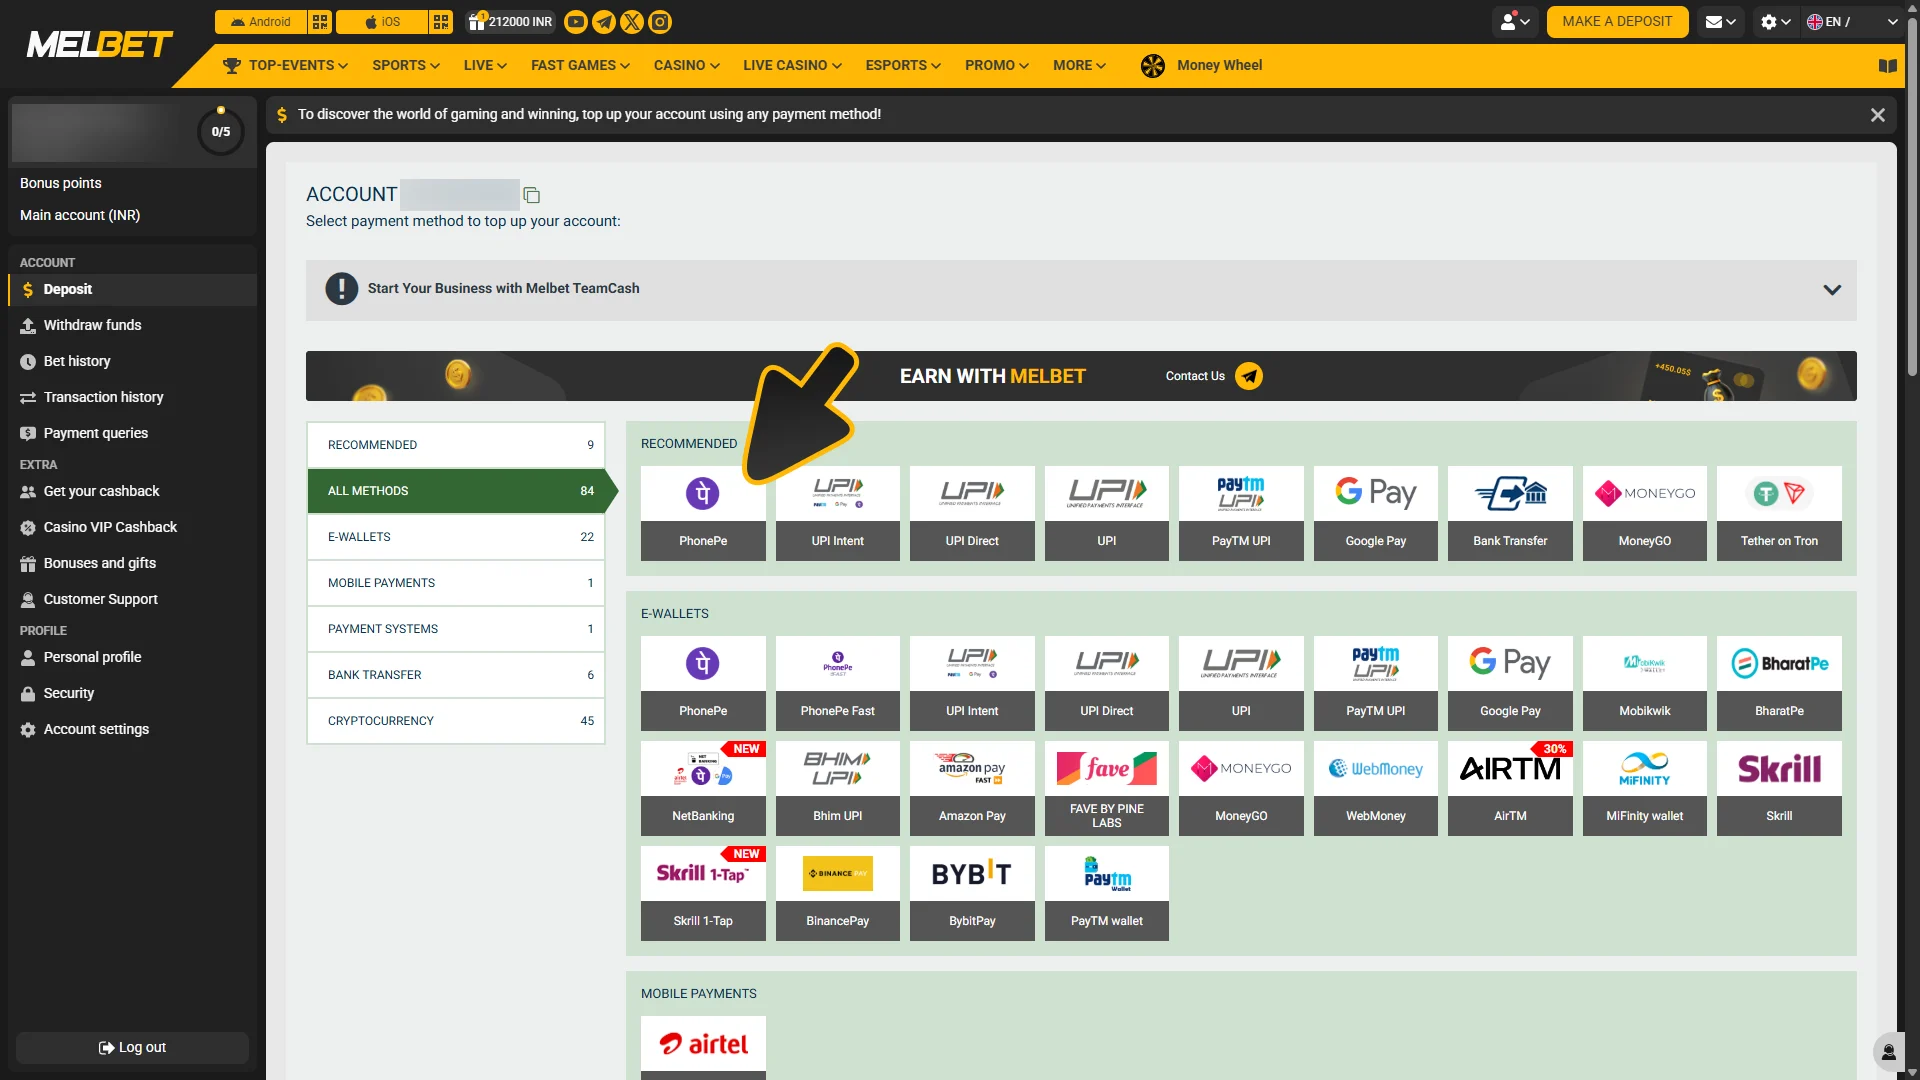1920x1080 pixels.
Task: Click MAKE A DEPOSIT button
Action: coord(1617,22)
